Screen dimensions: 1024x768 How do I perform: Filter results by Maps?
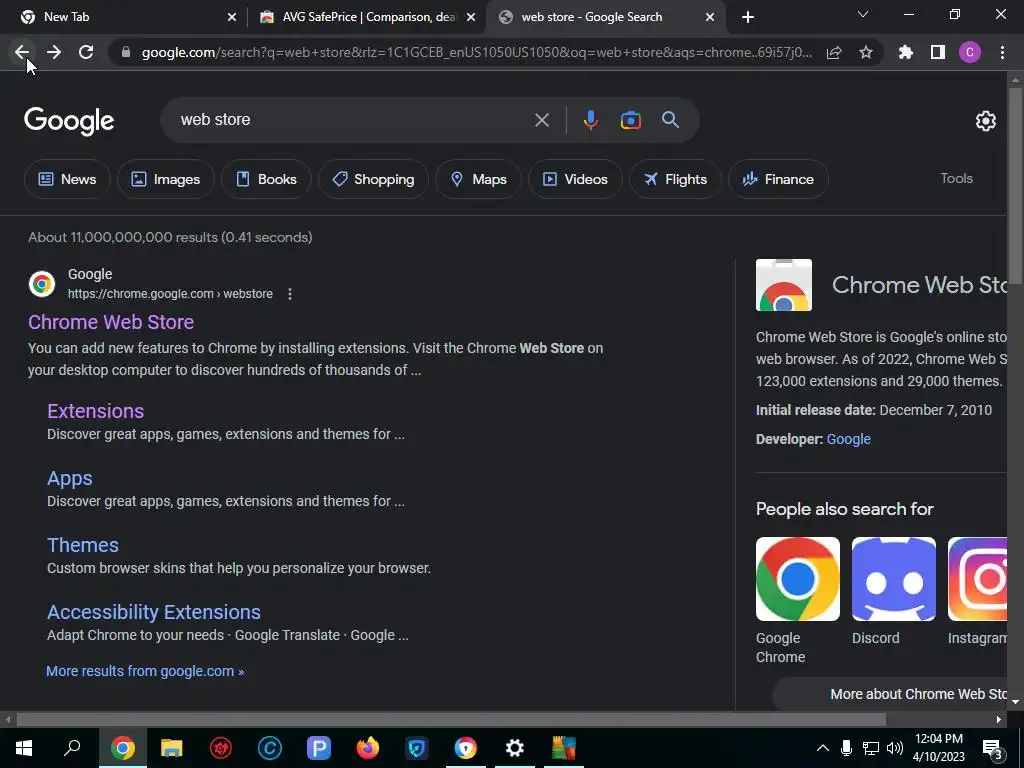pyautogui.click(x=478, y=179)
